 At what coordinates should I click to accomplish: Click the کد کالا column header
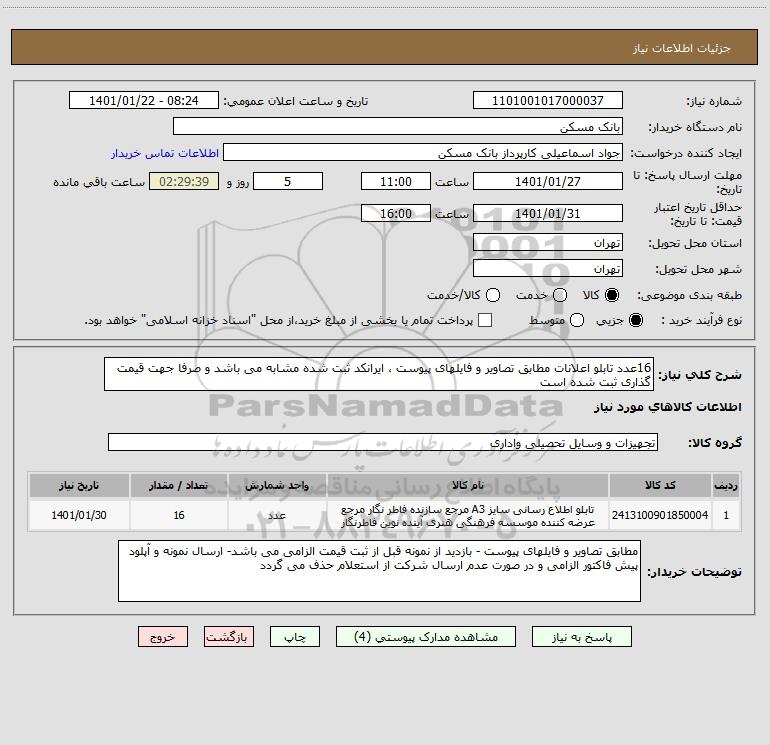[x=660, y=486]
